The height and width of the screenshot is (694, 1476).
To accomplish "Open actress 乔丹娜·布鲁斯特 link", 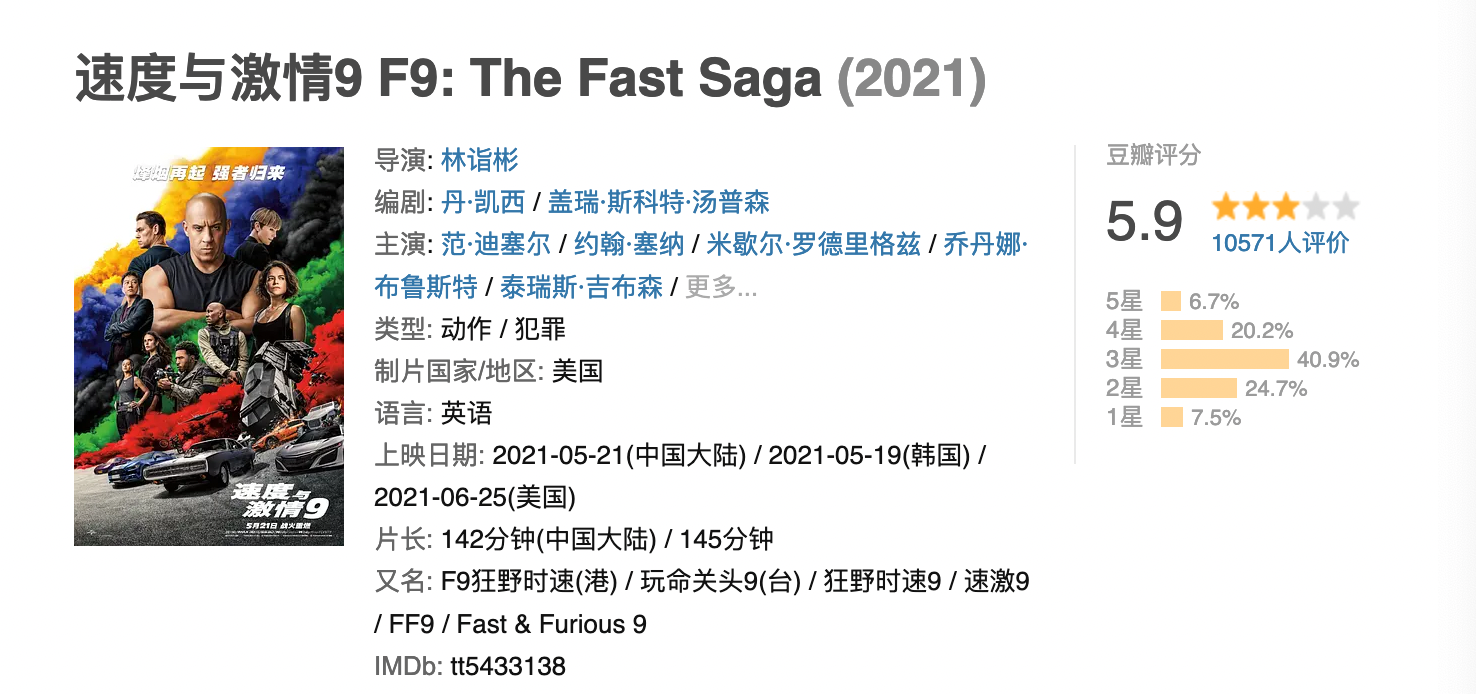I will [x=985, y=244].
